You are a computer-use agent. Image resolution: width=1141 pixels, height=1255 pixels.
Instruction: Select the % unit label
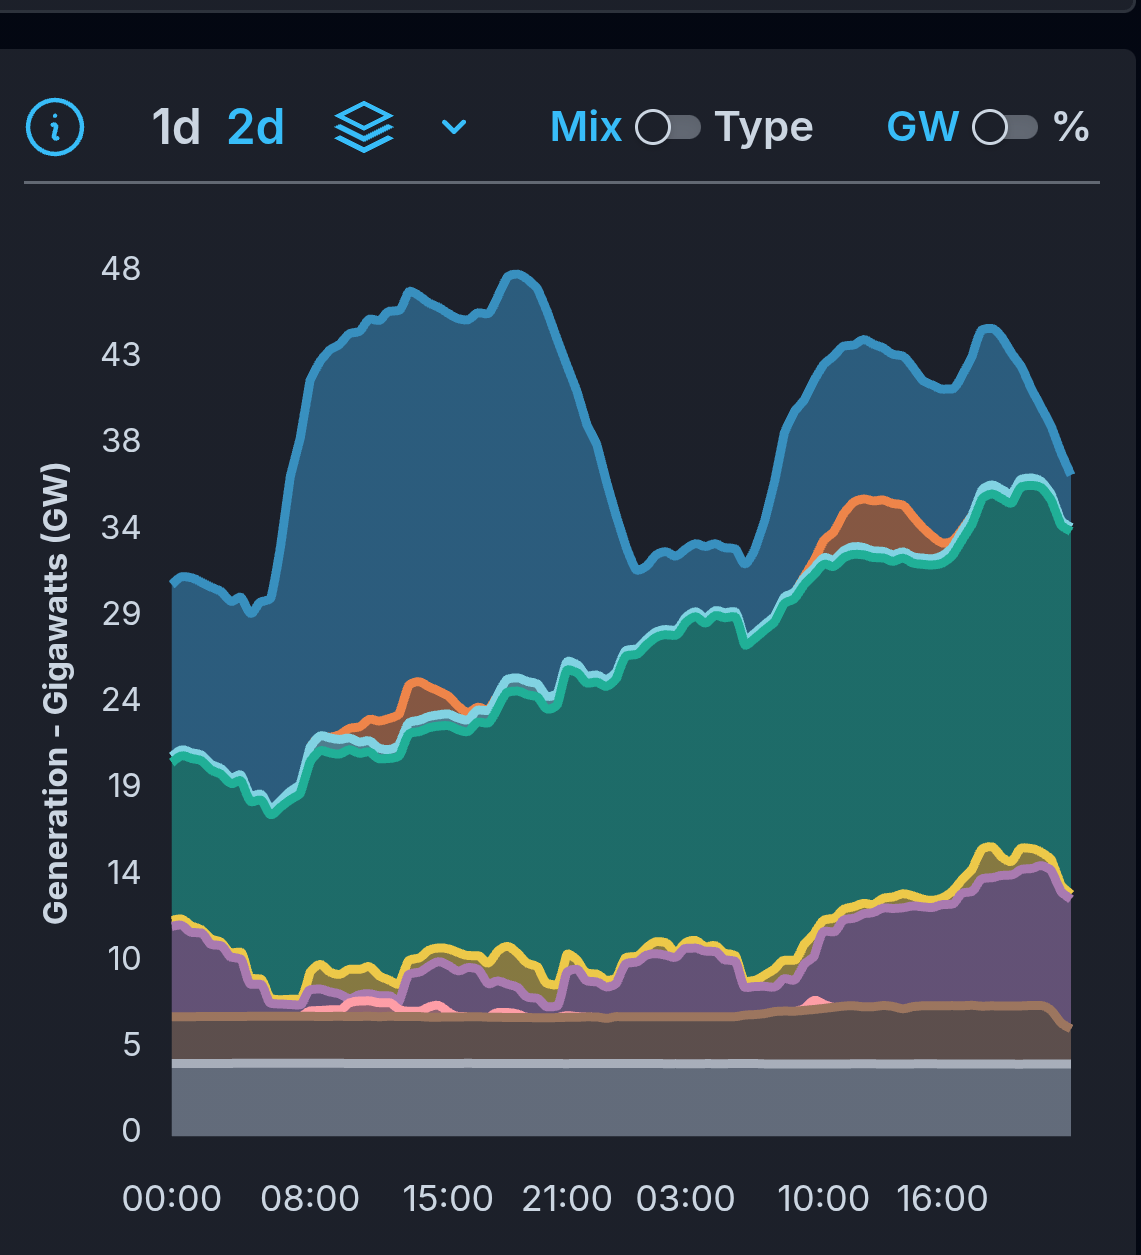point(1071,127)
